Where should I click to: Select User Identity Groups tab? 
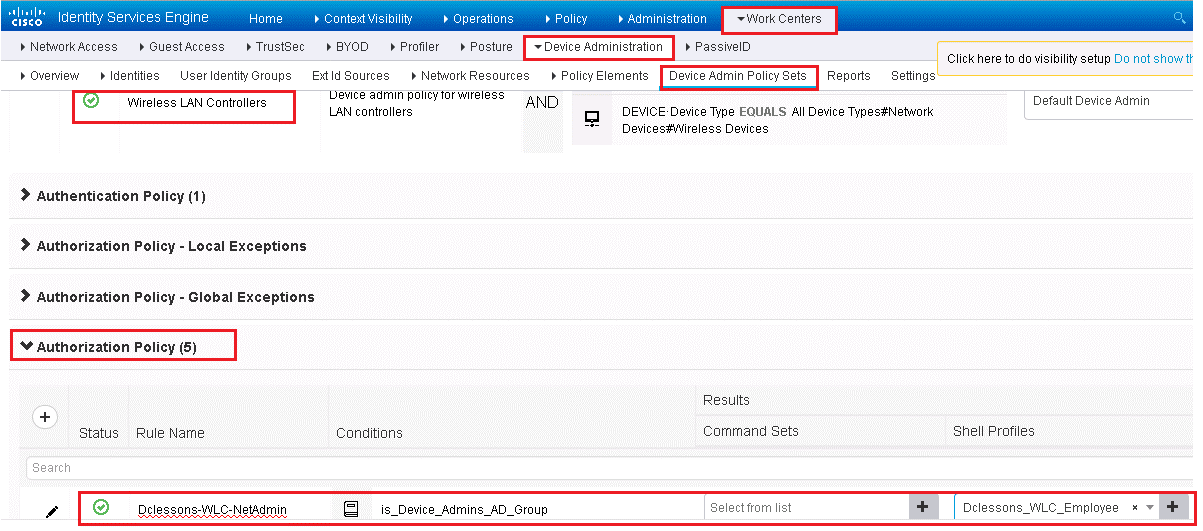pos(236,76)
